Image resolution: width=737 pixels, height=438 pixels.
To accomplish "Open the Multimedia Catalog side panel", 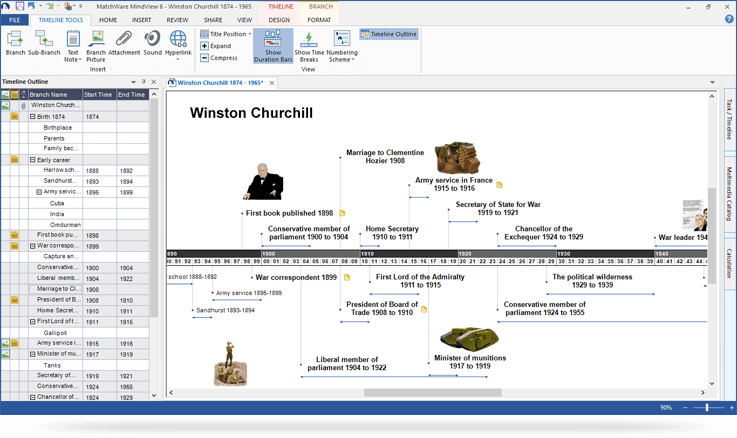I will pos(729,193).
